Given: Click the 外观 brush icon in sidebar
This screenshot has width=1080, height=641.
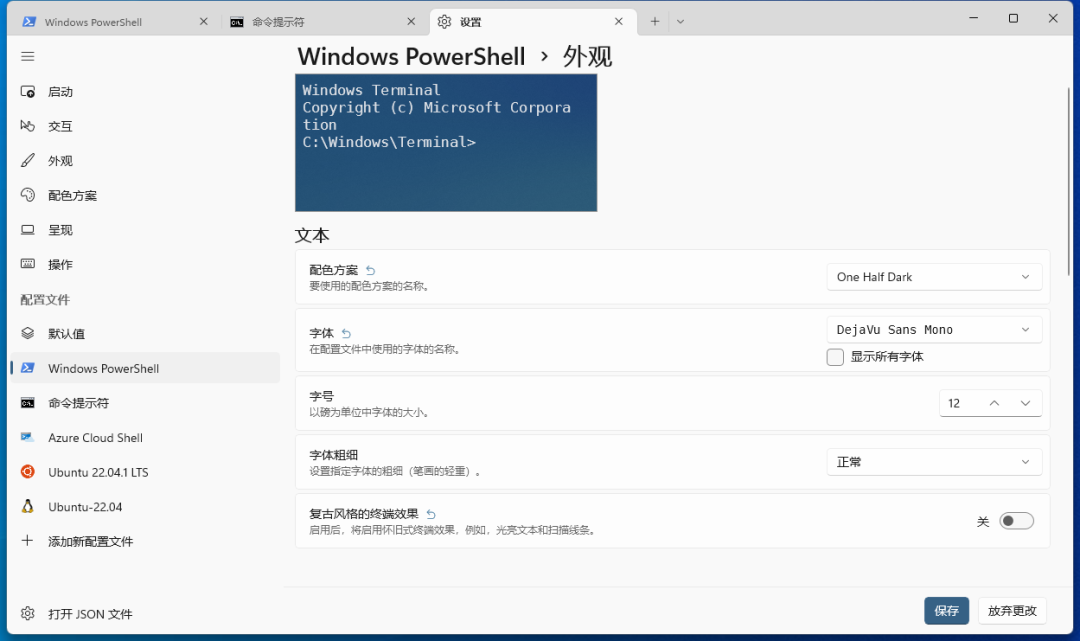Looking at the screenshot, I should [x=28, y=160].
